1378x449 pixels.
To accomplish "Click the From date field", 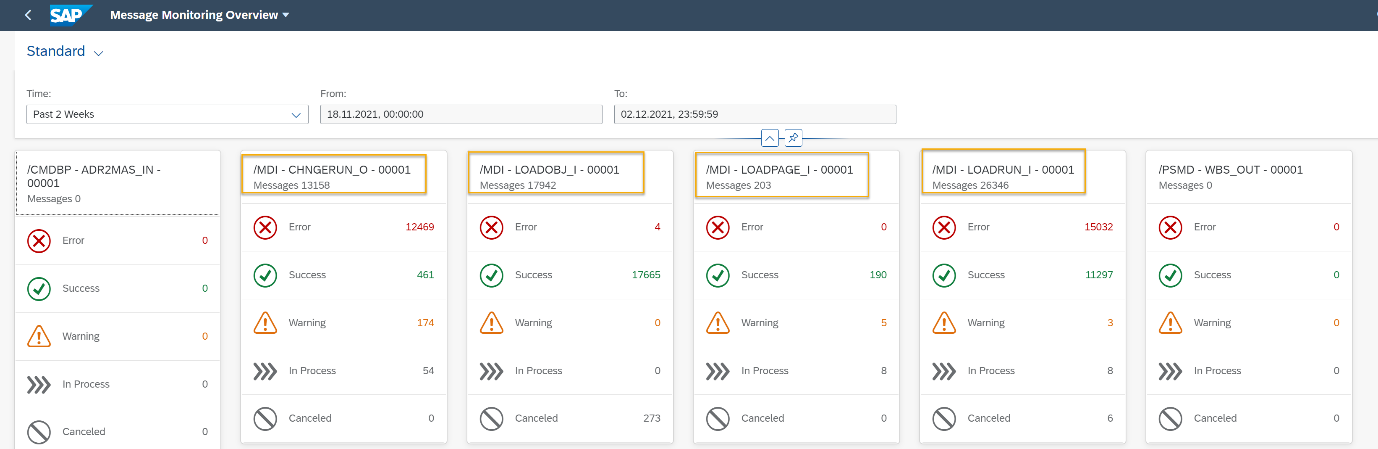I will tap(461, 114).
